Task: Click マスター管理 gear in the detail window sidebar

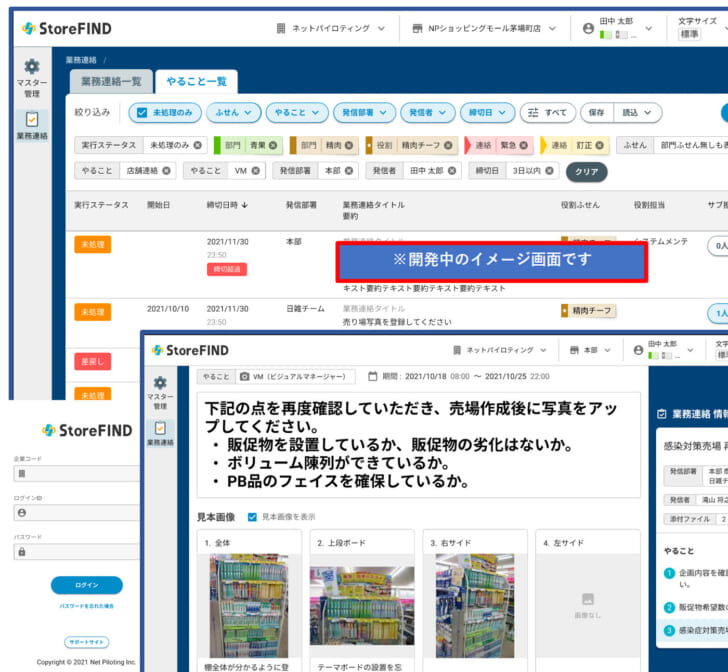Action: point(160,392)
